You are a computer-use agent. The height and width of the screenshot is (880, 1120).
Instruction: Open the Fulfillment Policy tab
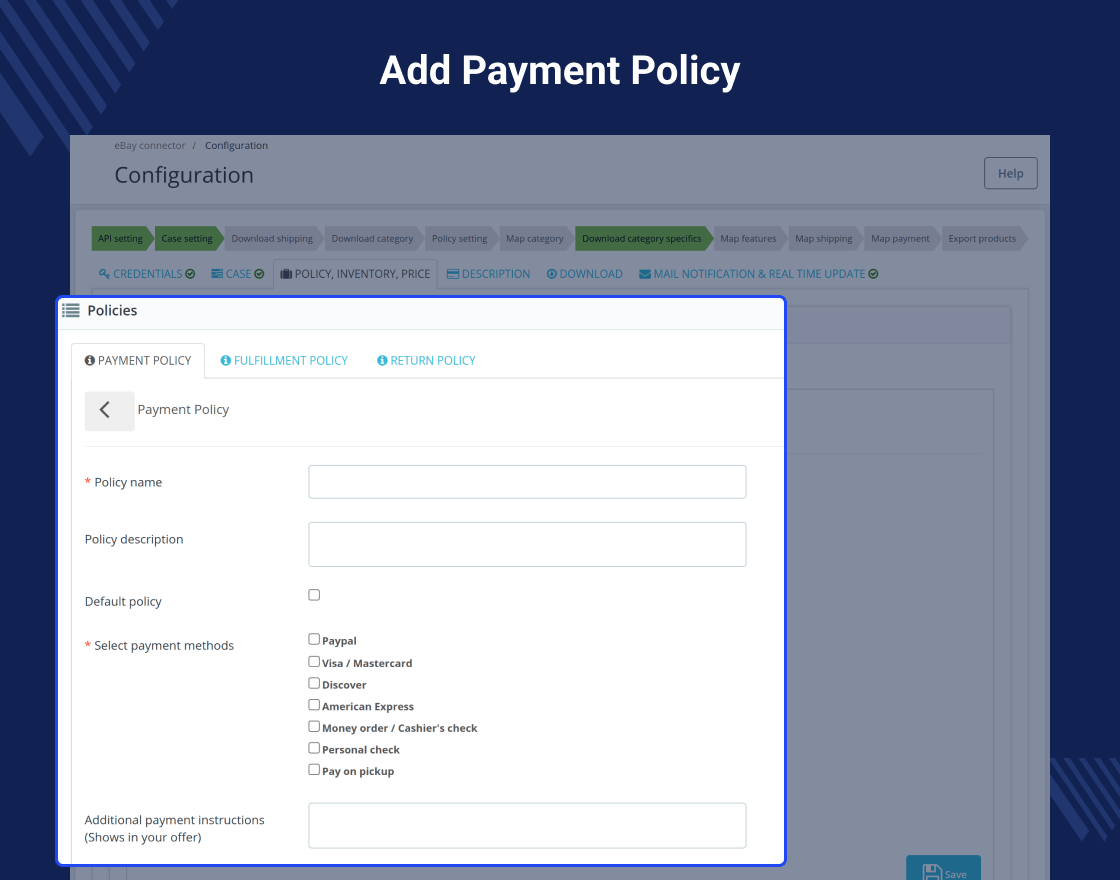tap(284, 361)
